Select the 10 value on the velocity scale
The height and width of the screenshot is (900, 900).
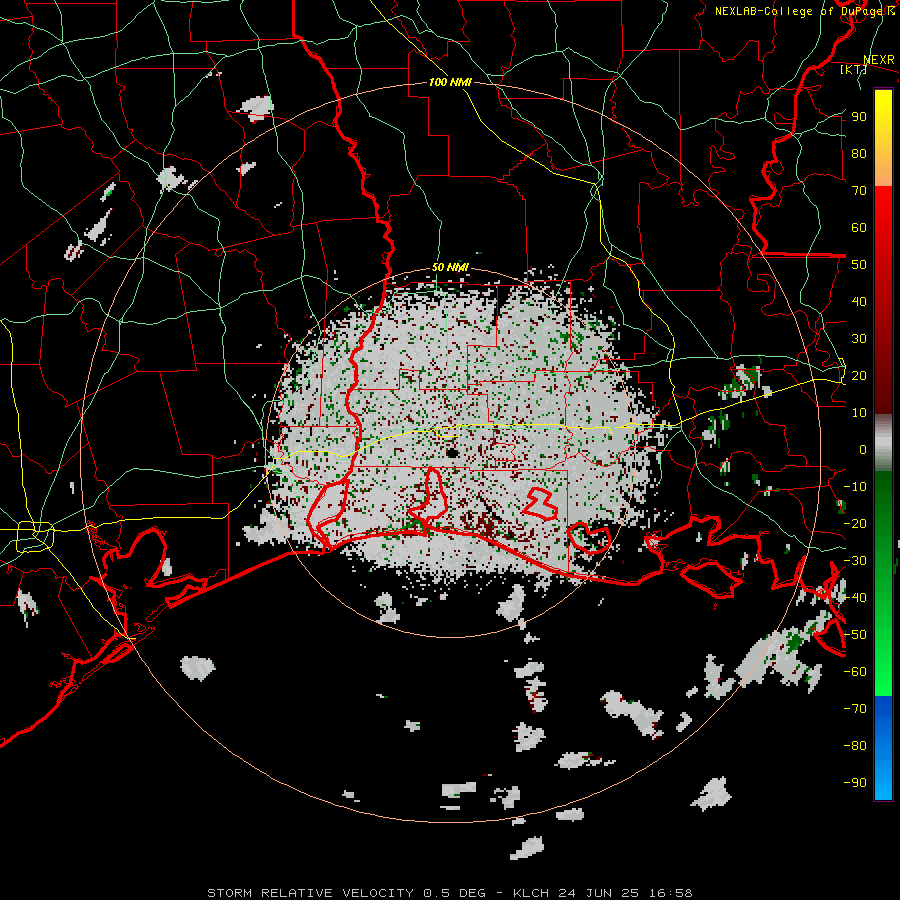(859, 413)
